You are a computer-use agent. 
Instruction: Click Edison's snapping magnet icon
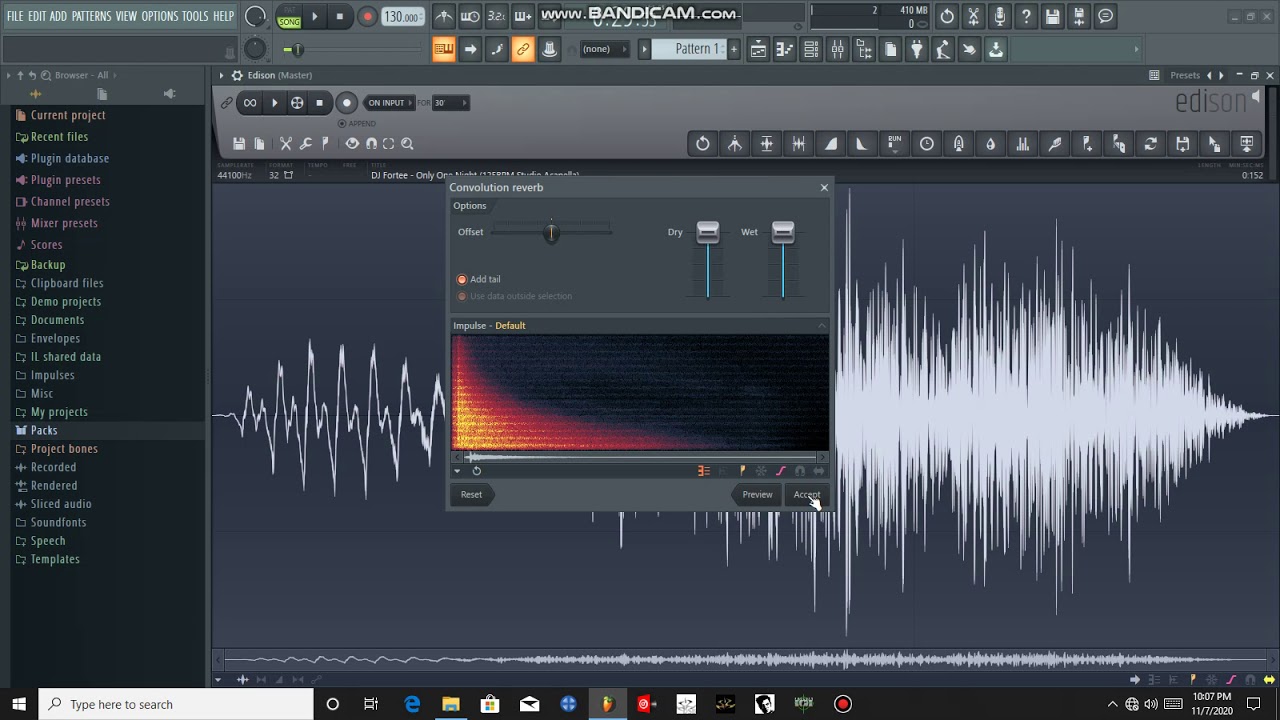click(371, 144)
